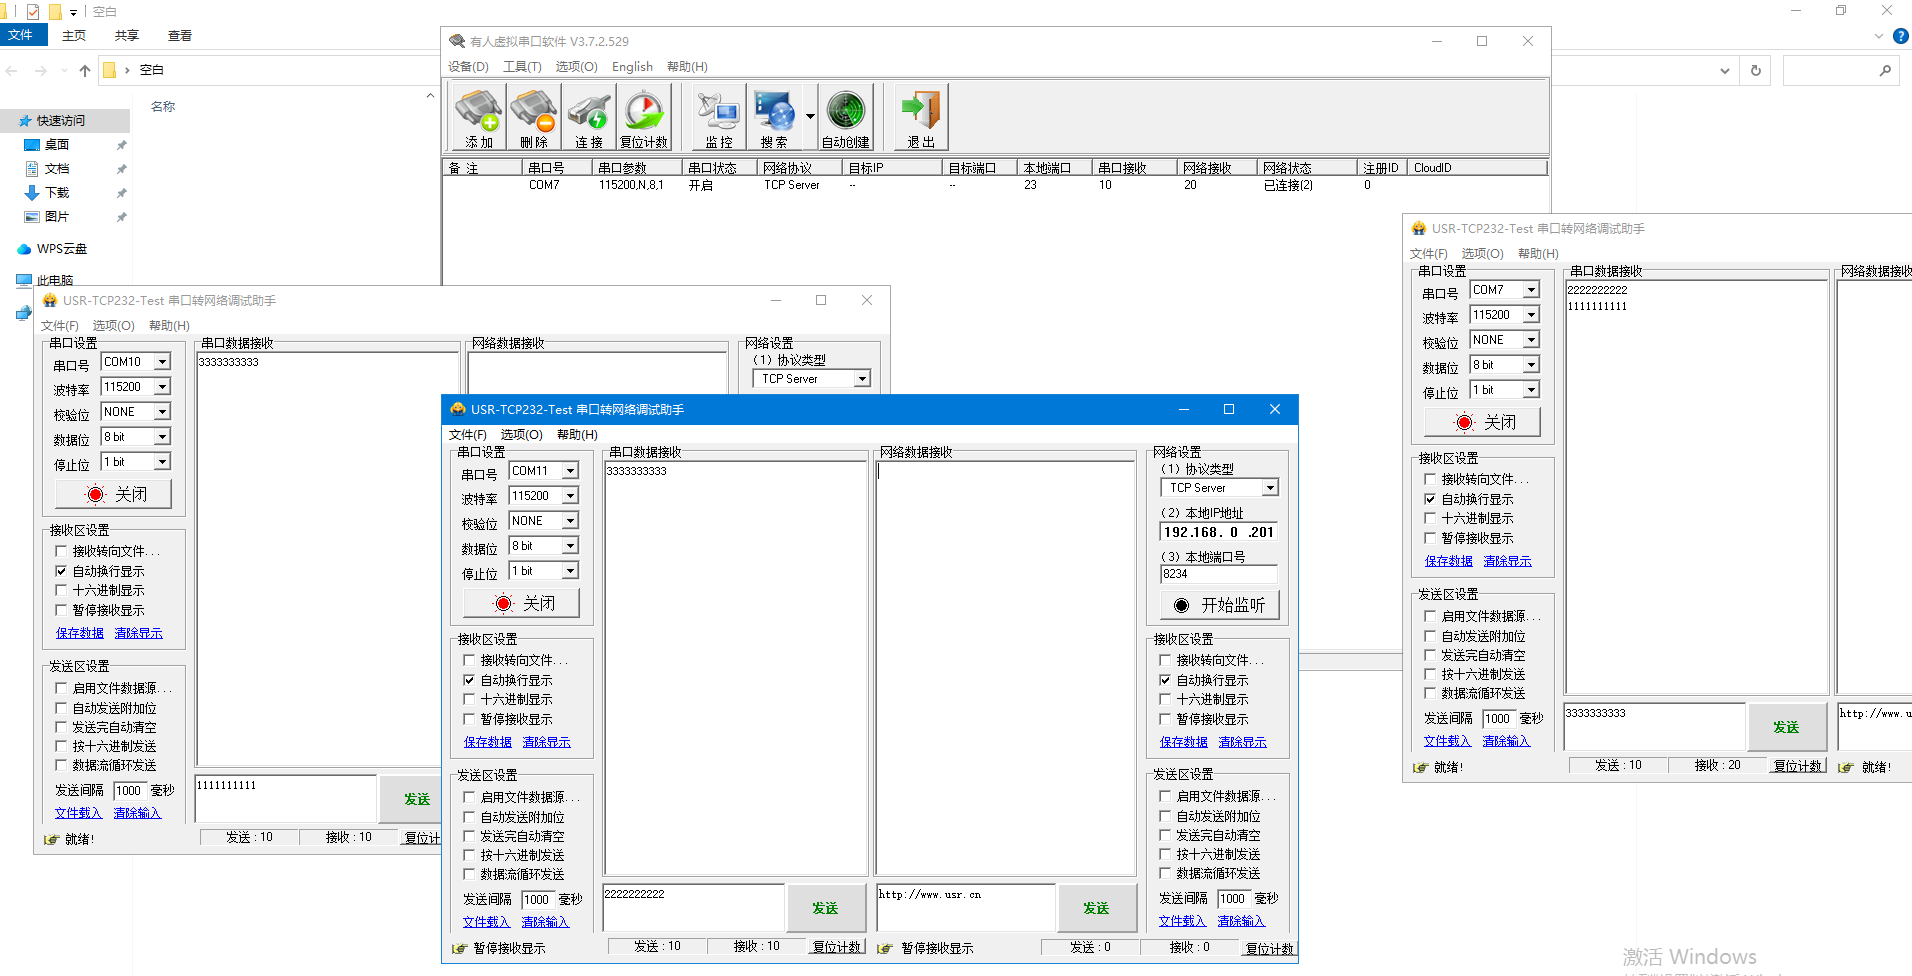The width and height of the screenshot is (1912, 976).
Task: Click the local port number field 8234
Action: pyautogui.click(x=1218, y=574)
